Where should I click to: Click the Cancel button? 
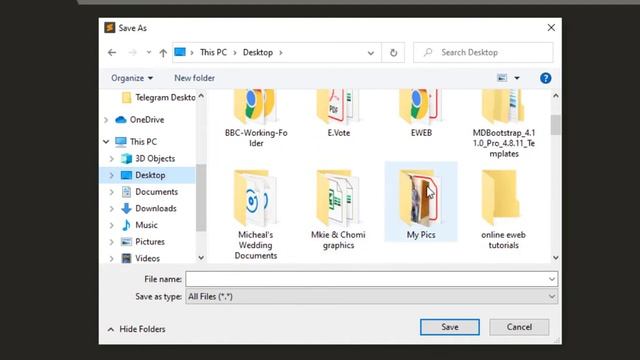519,327
